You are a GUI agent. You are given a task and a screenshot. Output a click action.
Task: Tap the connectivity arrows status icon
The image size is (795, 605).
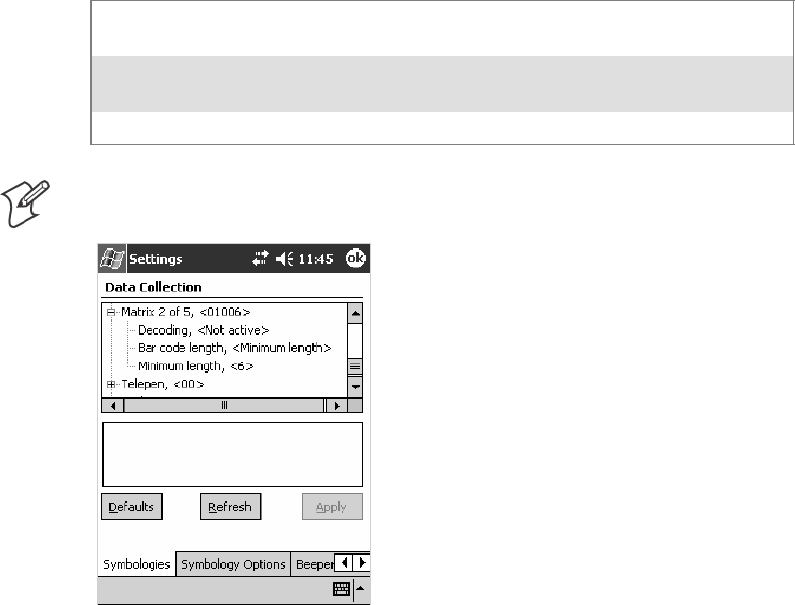pos(260,259)
